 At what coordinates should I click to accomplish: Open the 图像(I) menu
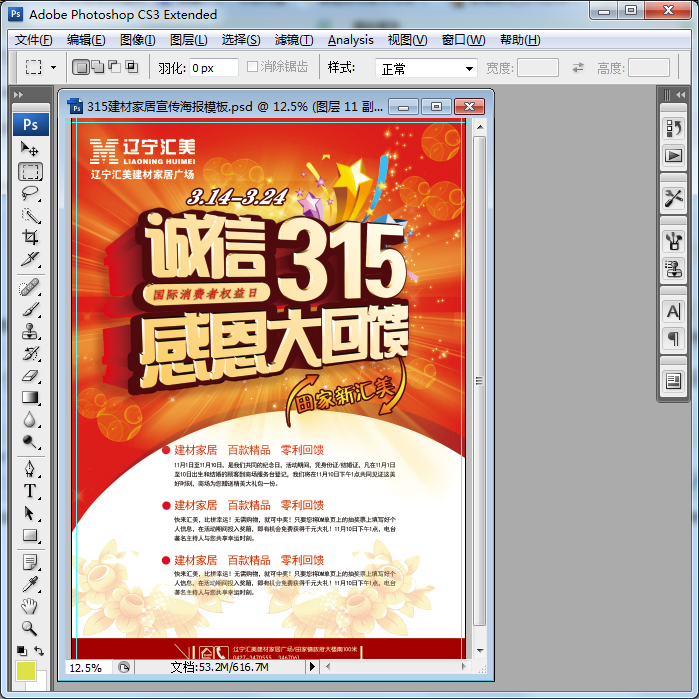(x=138, y=40)
